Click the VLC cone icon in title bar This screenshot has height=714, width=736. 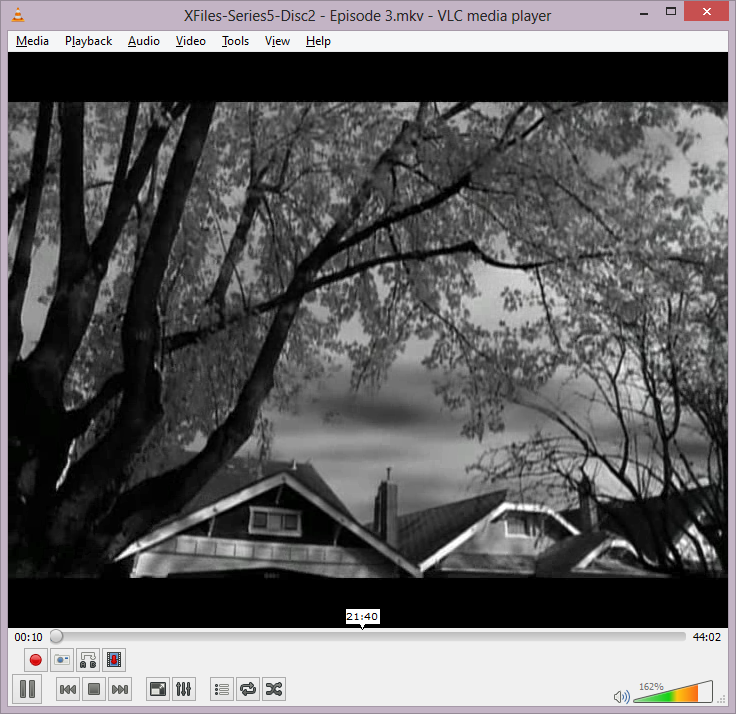click(x=18, y=15)
